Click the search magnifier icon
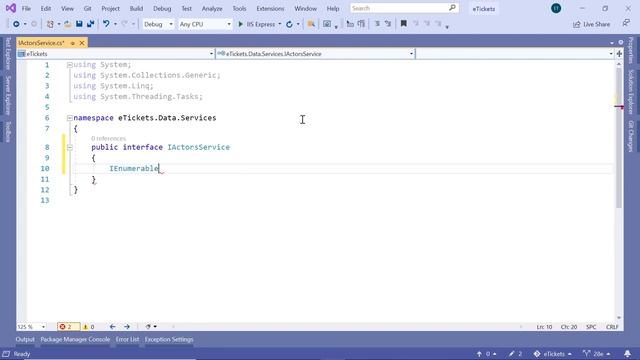The height and width of the screenshot is (360, 640). click(452, 8)
